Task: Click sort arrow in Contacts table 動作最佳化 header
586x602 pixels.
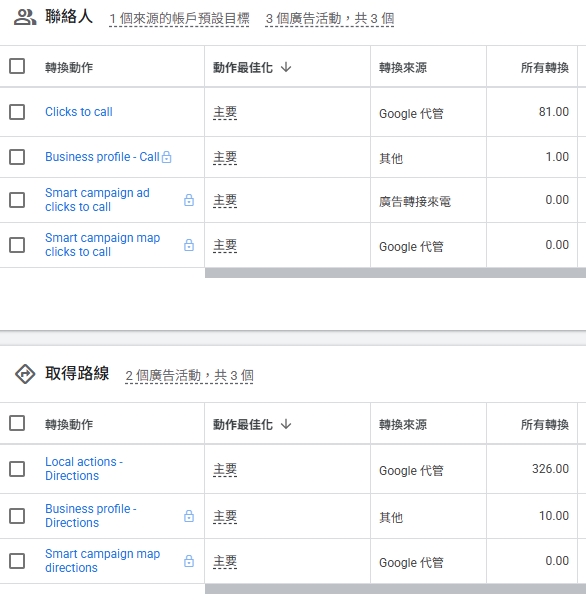Action: tap(286, 68)
